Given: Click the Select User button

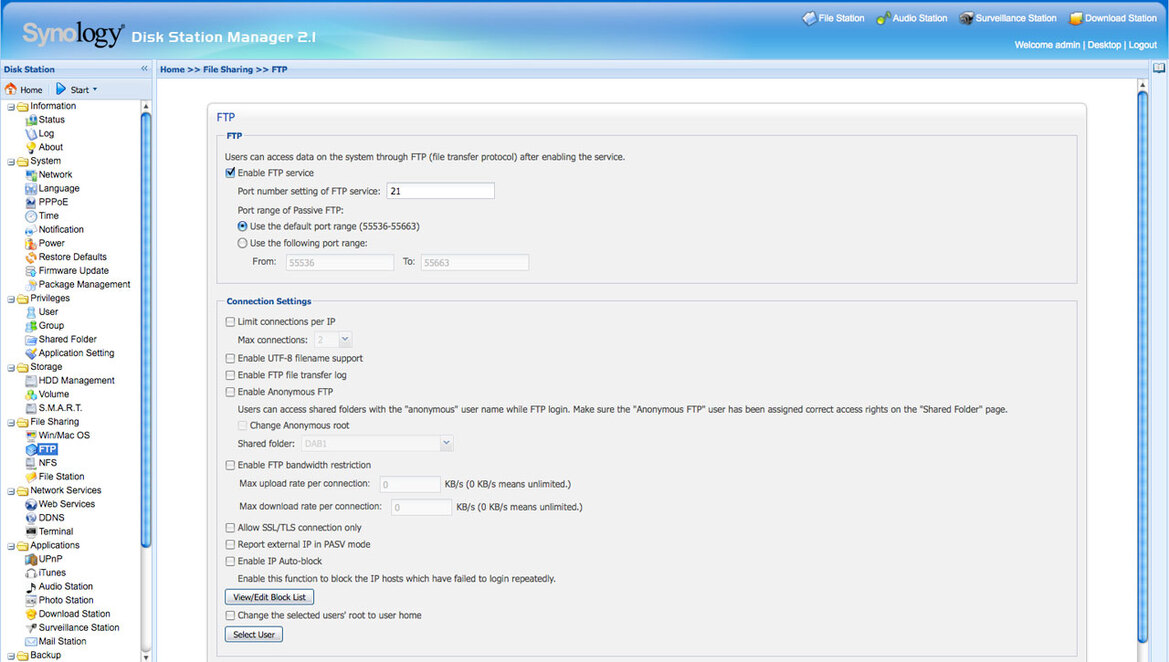Looking at the screenshot, I should (x=253, y=634).
